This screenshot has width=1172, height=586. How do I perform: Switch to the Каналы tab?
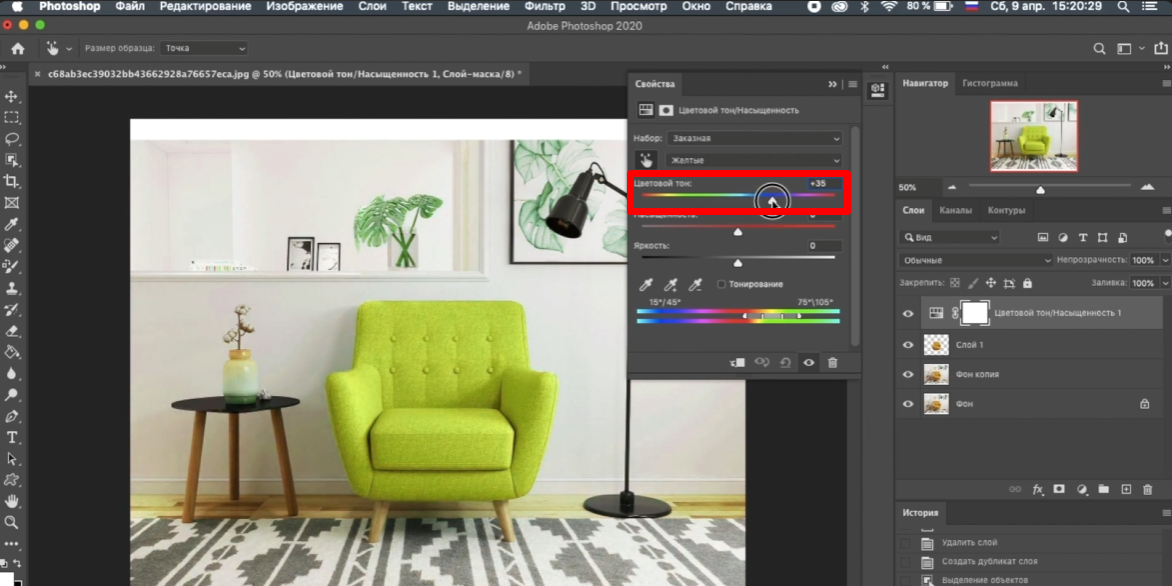click(x=955, y=211)
